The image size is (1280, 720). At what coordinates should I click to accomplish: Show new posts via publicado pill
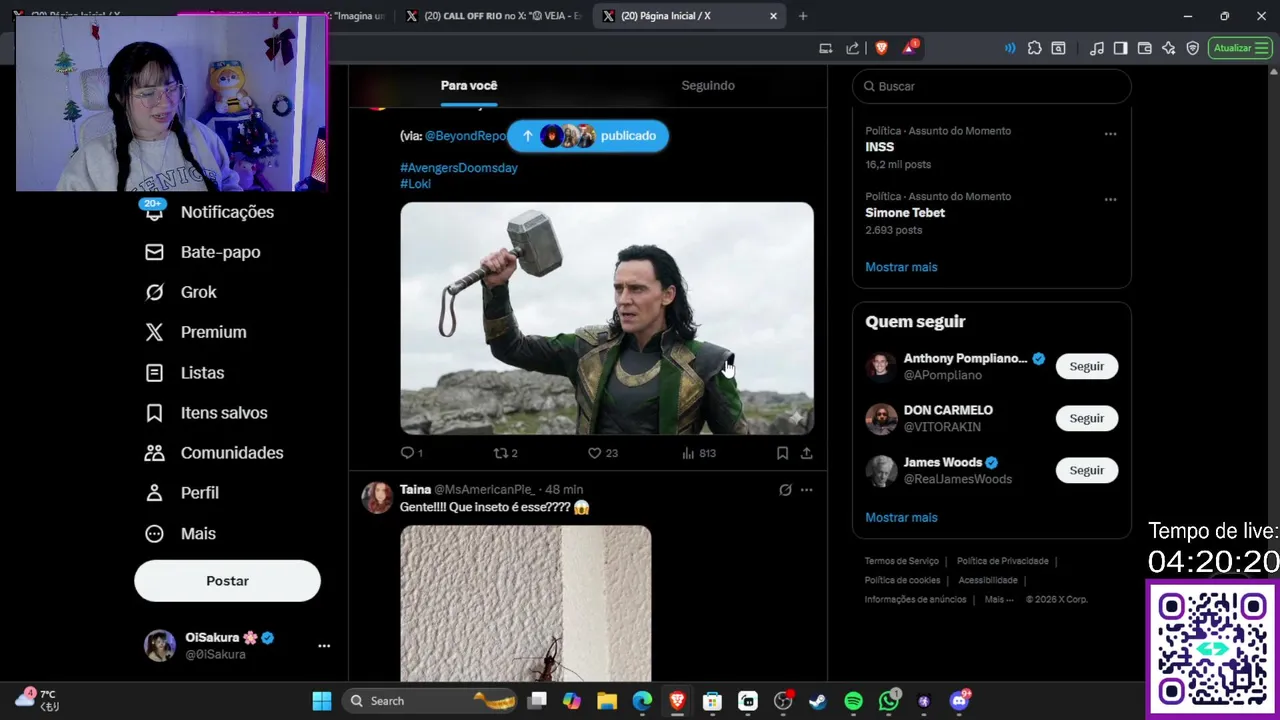click(x=588, y=136)
